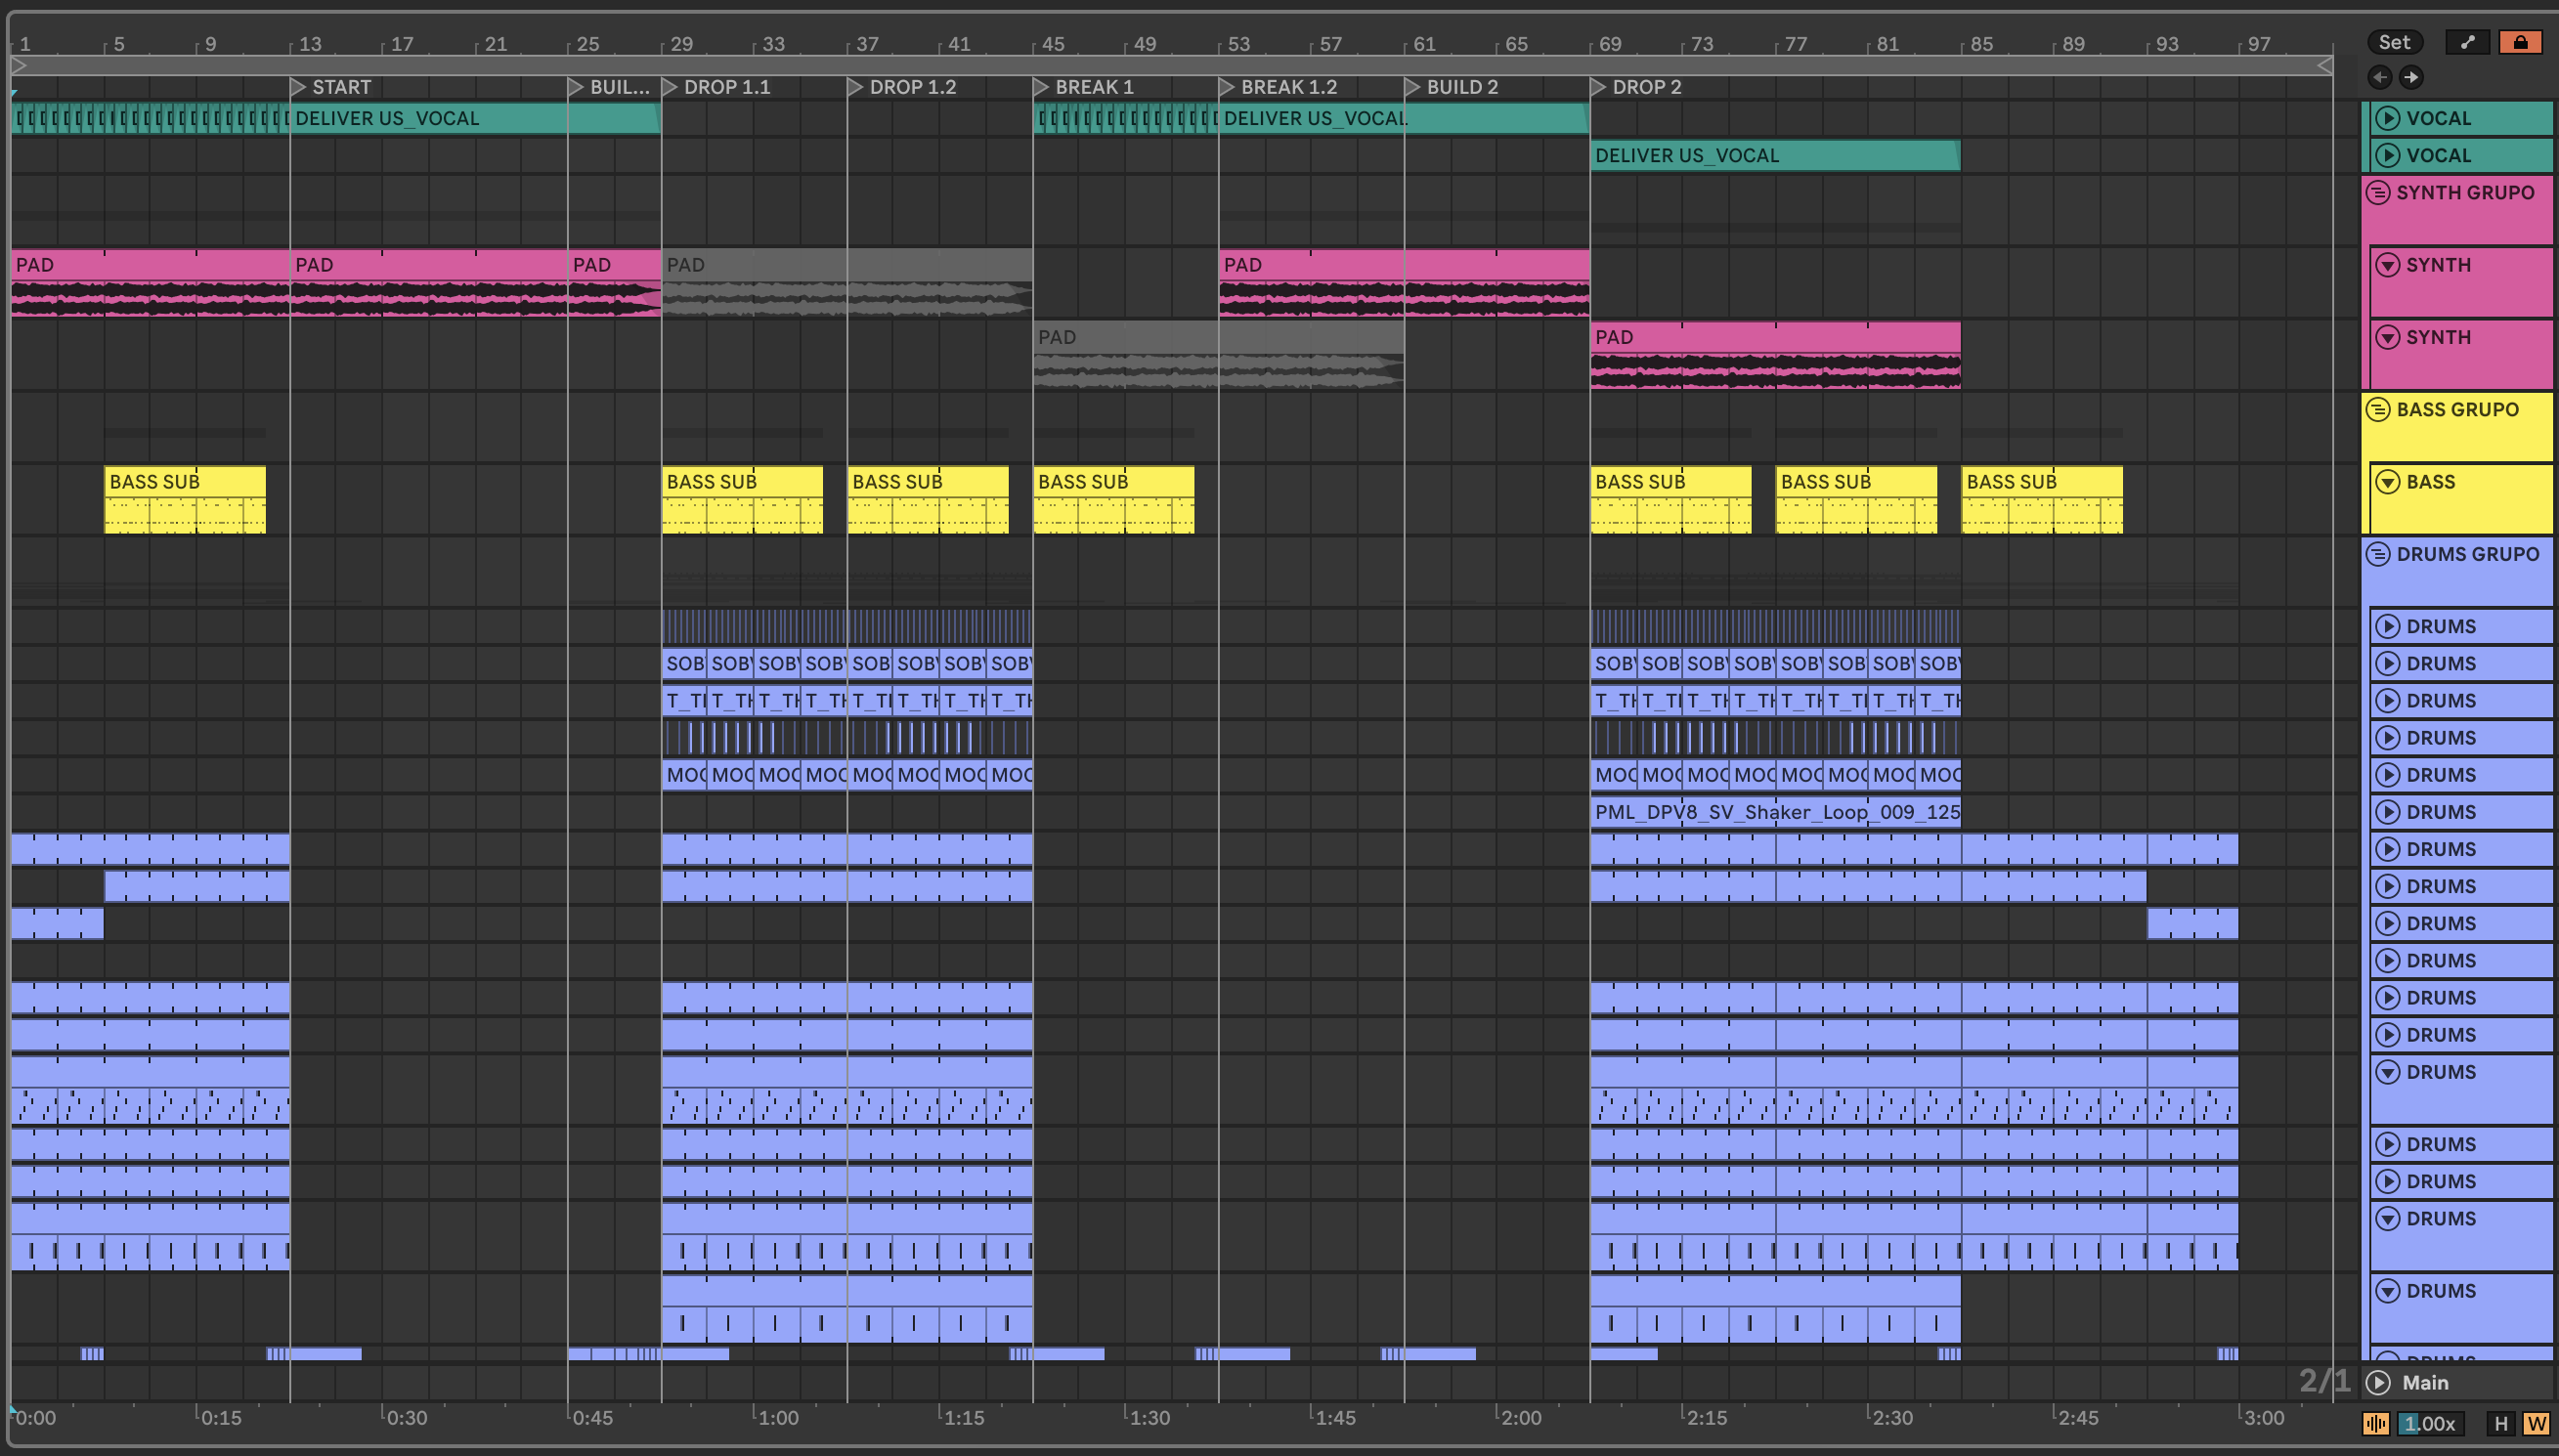The width and height of the screenshot is (2559, 1456).
Task: Fold the BASS track arrow
Action: click(x=2388, y=482)
